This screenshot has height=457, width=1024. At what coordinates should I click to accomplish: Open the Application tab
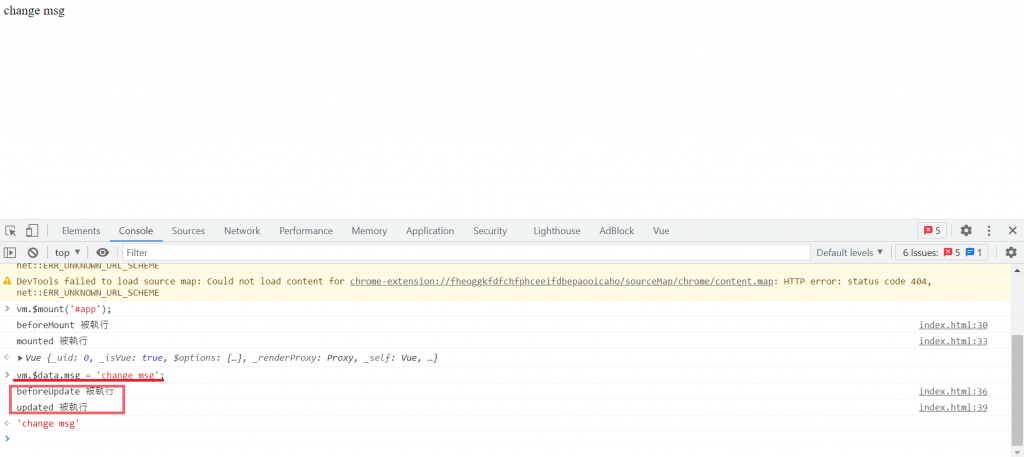pos(430,230)
